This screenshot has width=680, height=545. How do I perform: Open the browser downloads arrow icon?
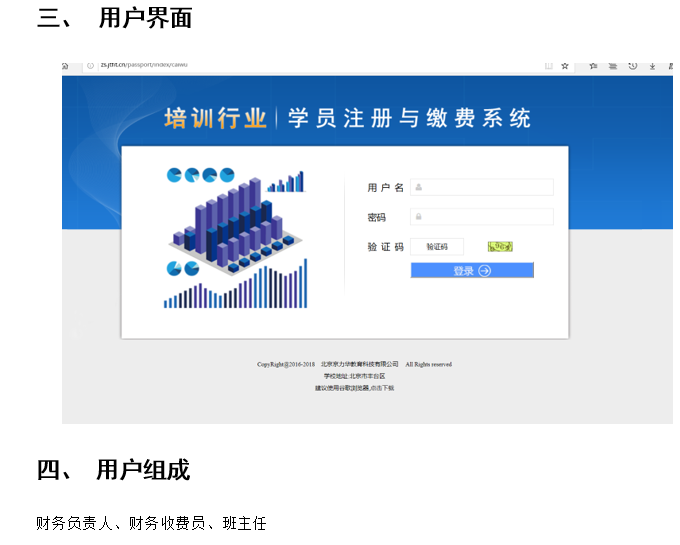click(652, 66)
